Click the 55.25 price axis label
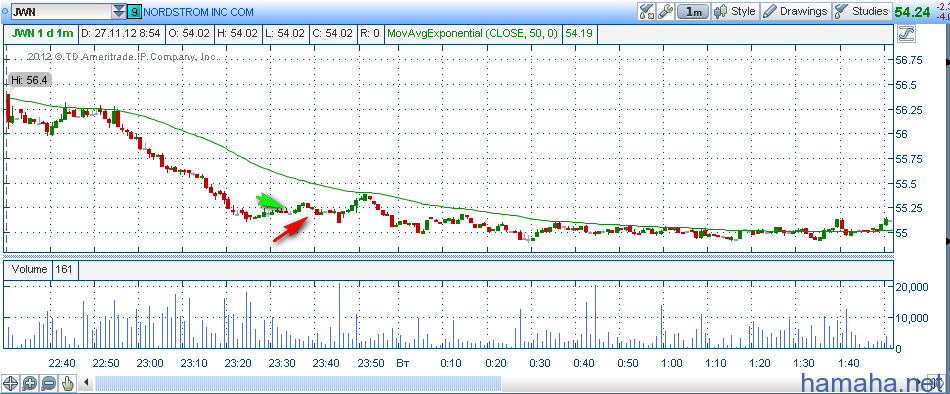The image size is (950, 394). pos(909,208)
